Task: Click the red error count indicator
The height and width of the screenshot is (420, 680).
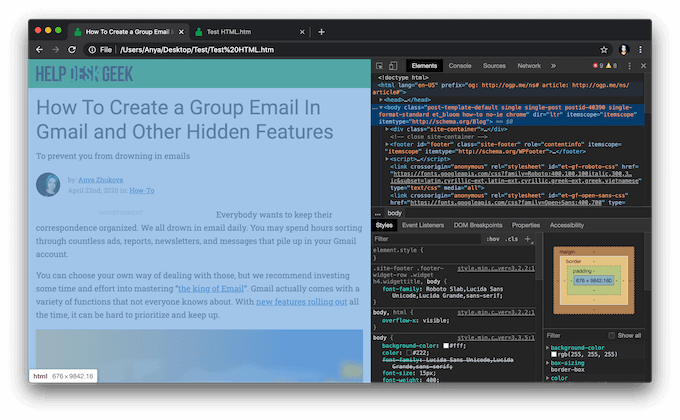Action: pyautogui.click(x=598, y=65)
